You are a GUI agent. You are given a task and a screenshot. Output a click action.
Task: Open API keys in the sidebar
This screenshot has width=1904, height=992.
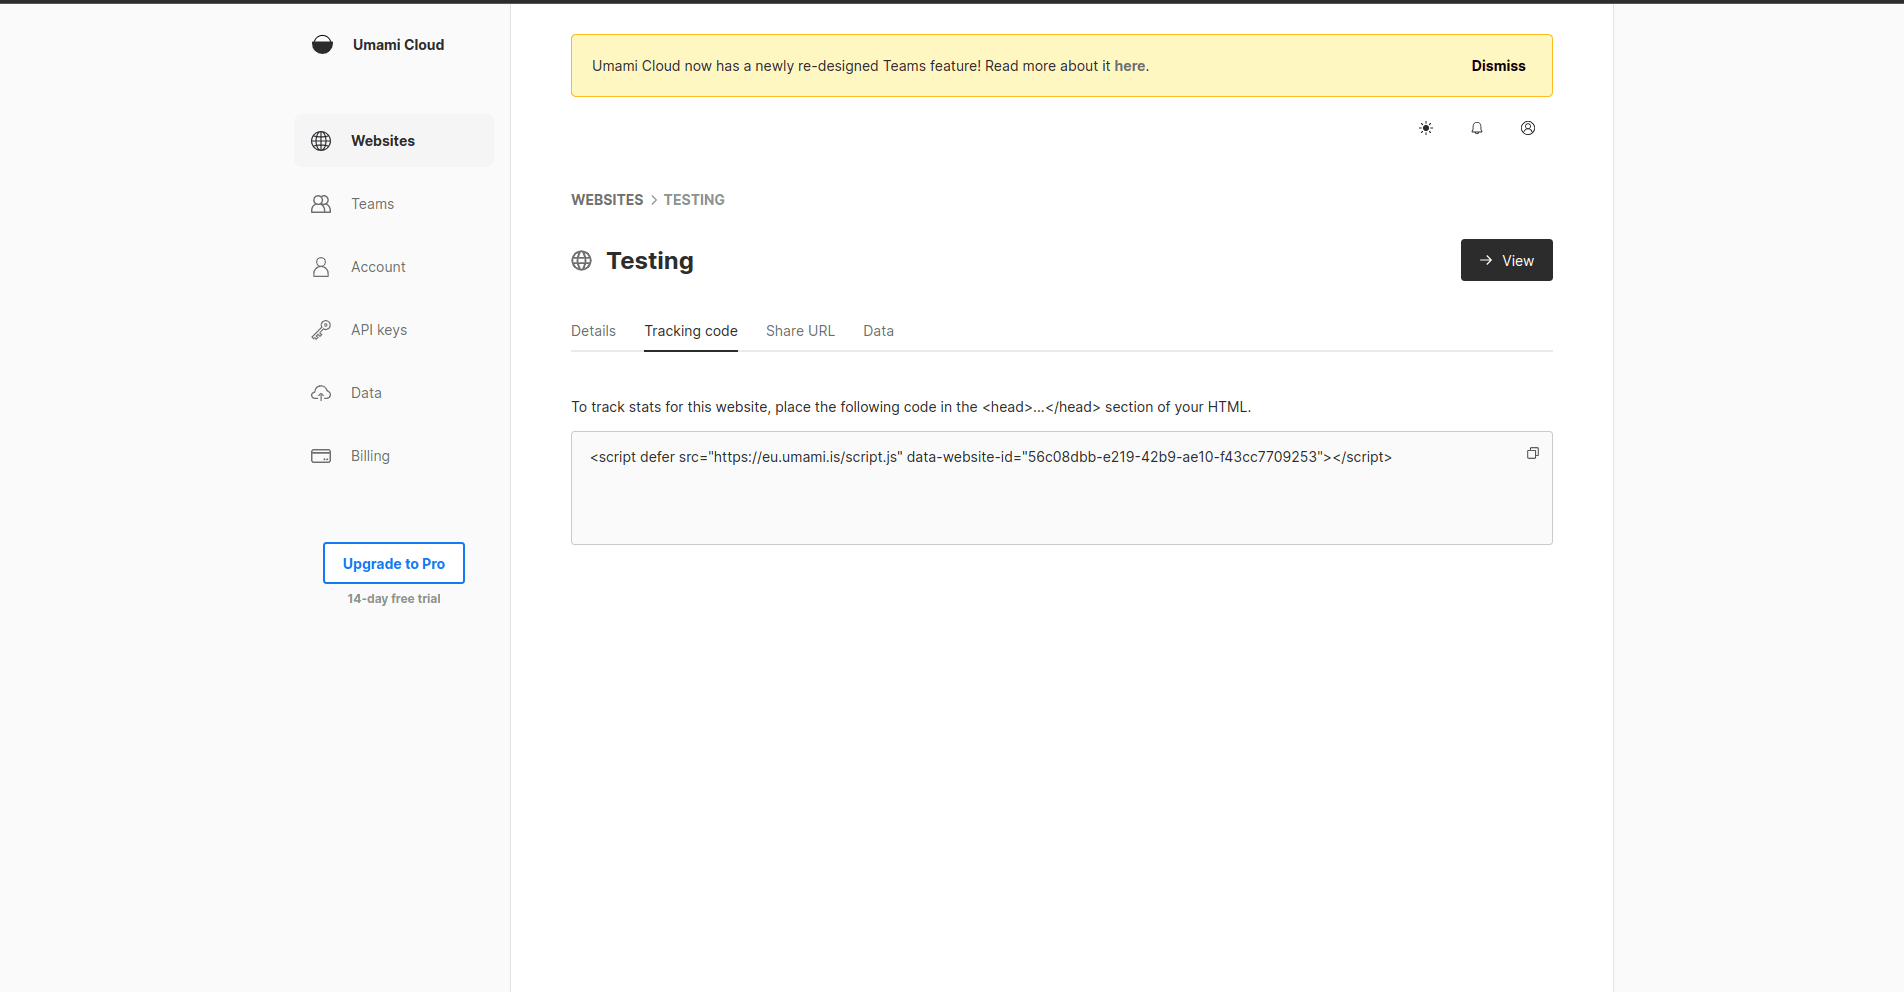pos(394,330)
